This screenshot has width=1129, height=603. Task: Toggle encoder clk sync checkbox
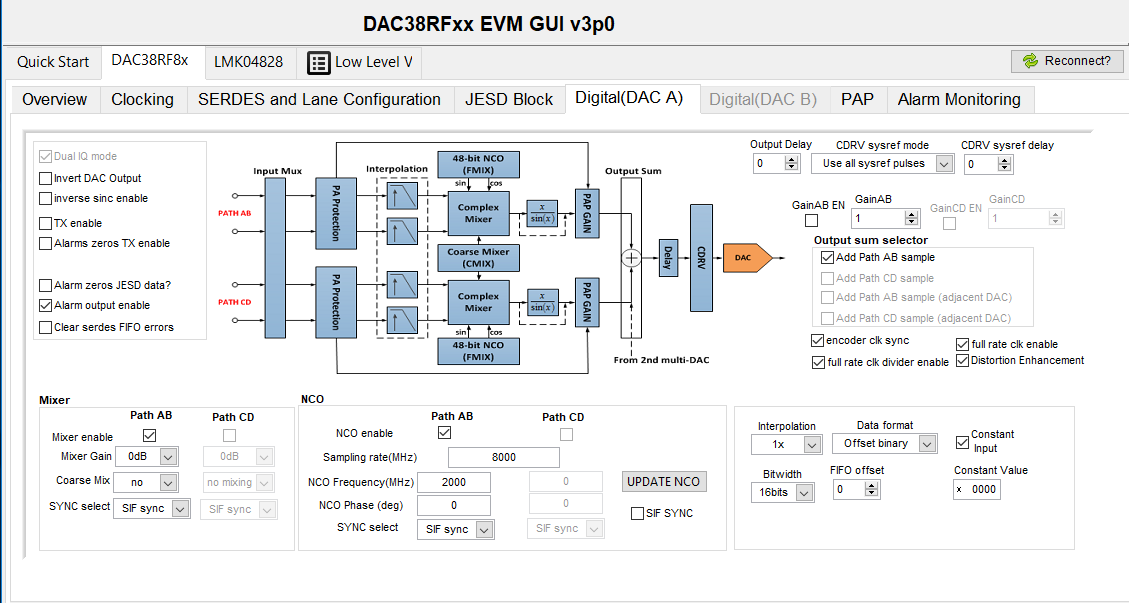tap(818, 340)
